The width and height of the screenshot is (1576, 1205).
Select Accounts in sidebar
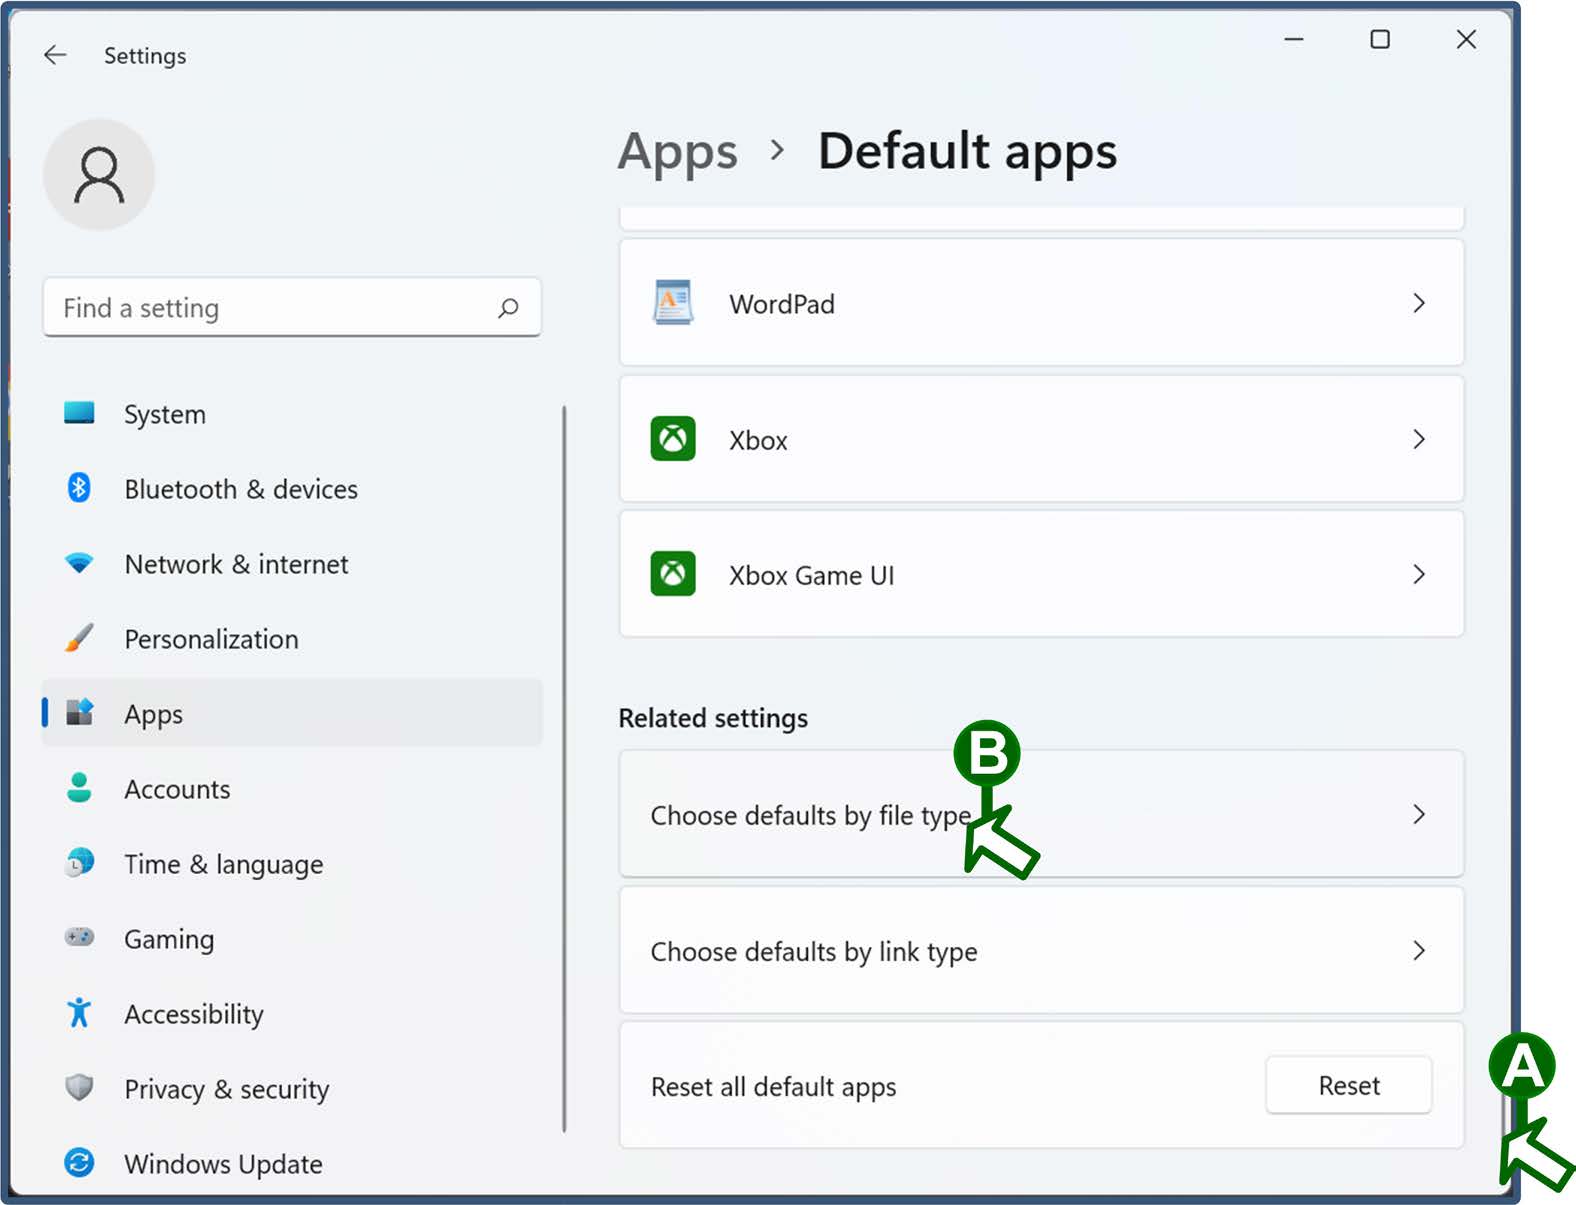coord(292,789)
